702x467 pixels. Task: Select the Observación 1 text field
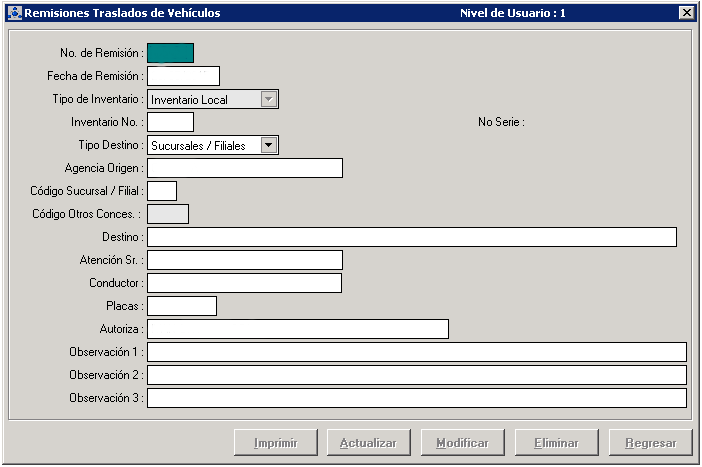(416, 352)
